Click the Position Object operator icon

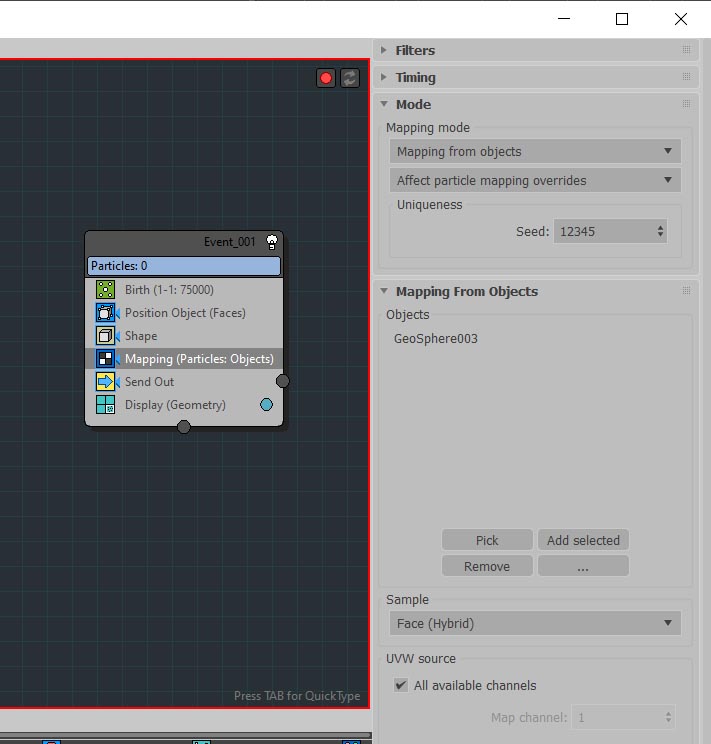pyautogui.click(x=105, y=313)
